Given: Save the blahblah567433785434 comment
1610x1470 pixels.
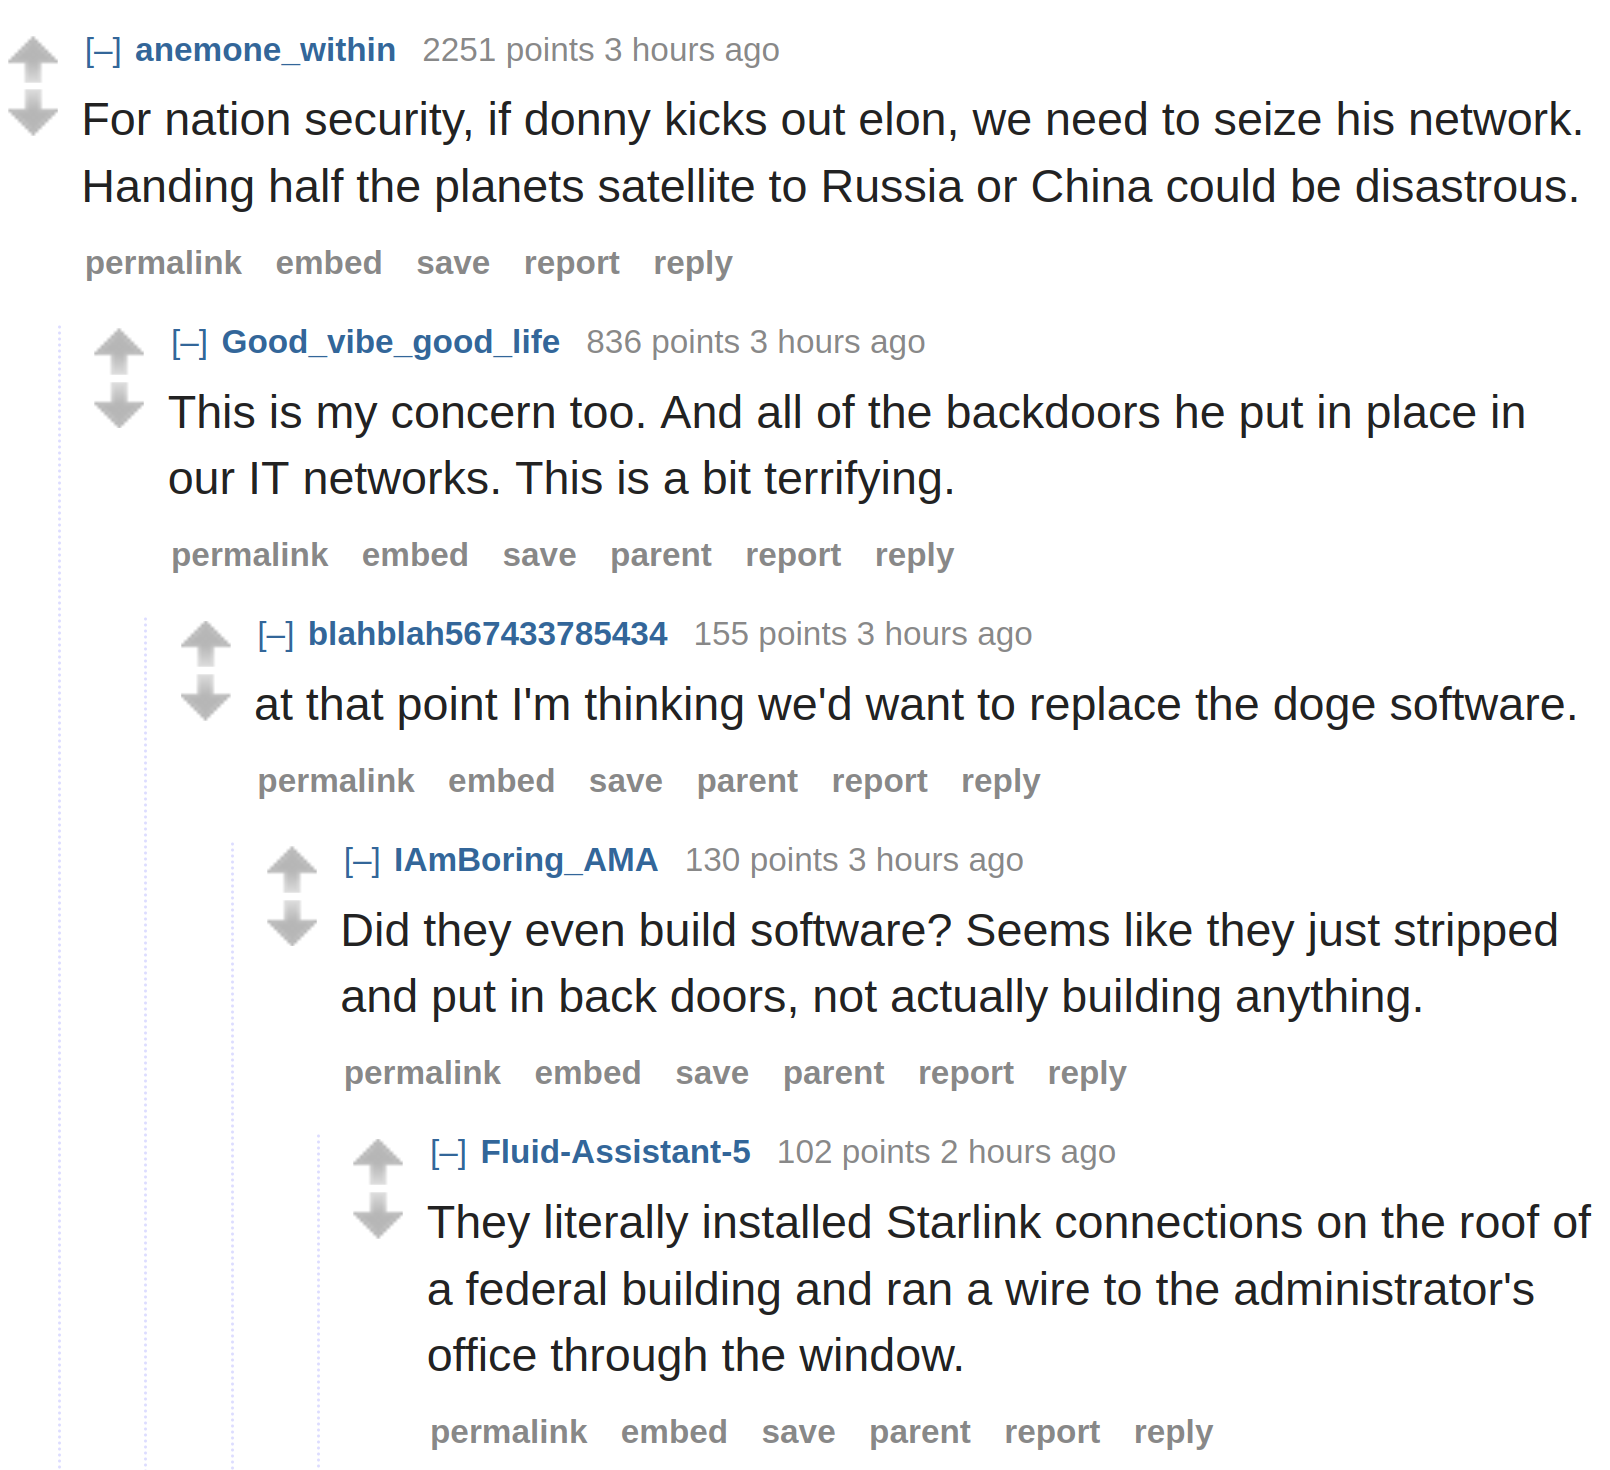Looking at the screenshot, I should (626, 781).
